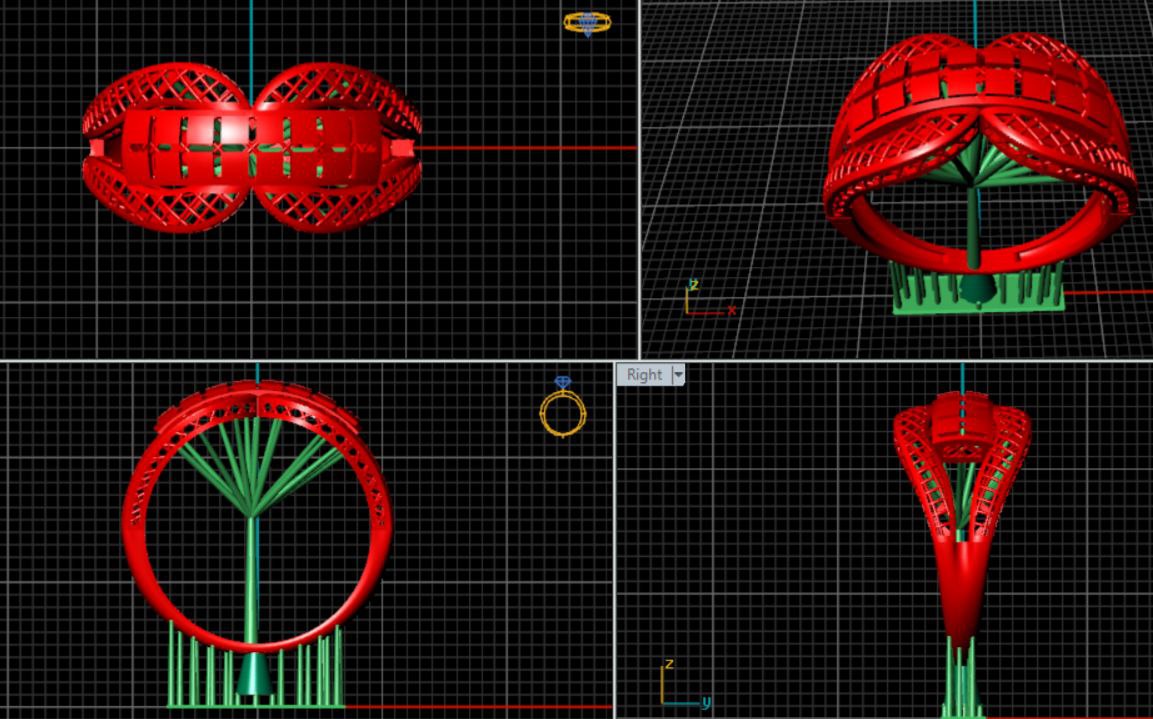
Task: Open the Right viewport menu arrow
Action: (x=679, y=375)
